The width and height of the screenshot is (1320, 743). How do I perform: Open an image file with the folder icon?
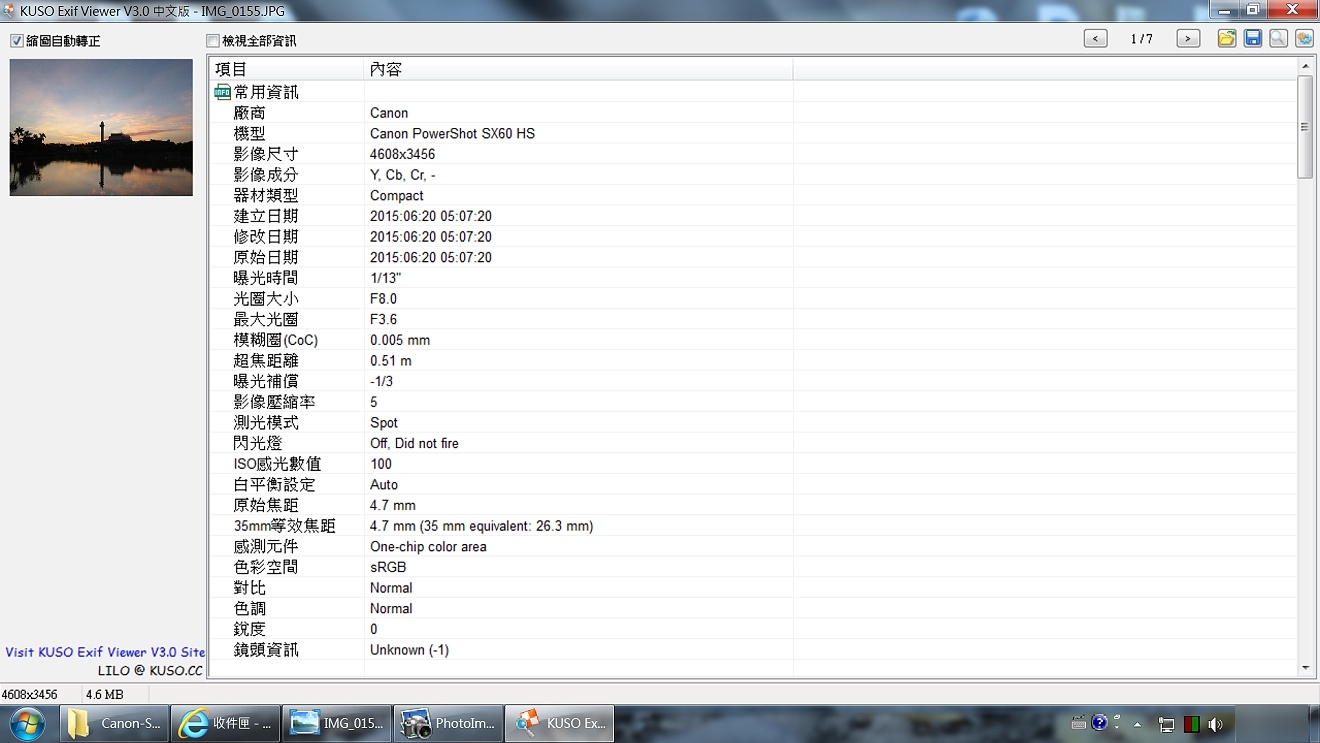pyautogui.click(x=1227, y=39)
